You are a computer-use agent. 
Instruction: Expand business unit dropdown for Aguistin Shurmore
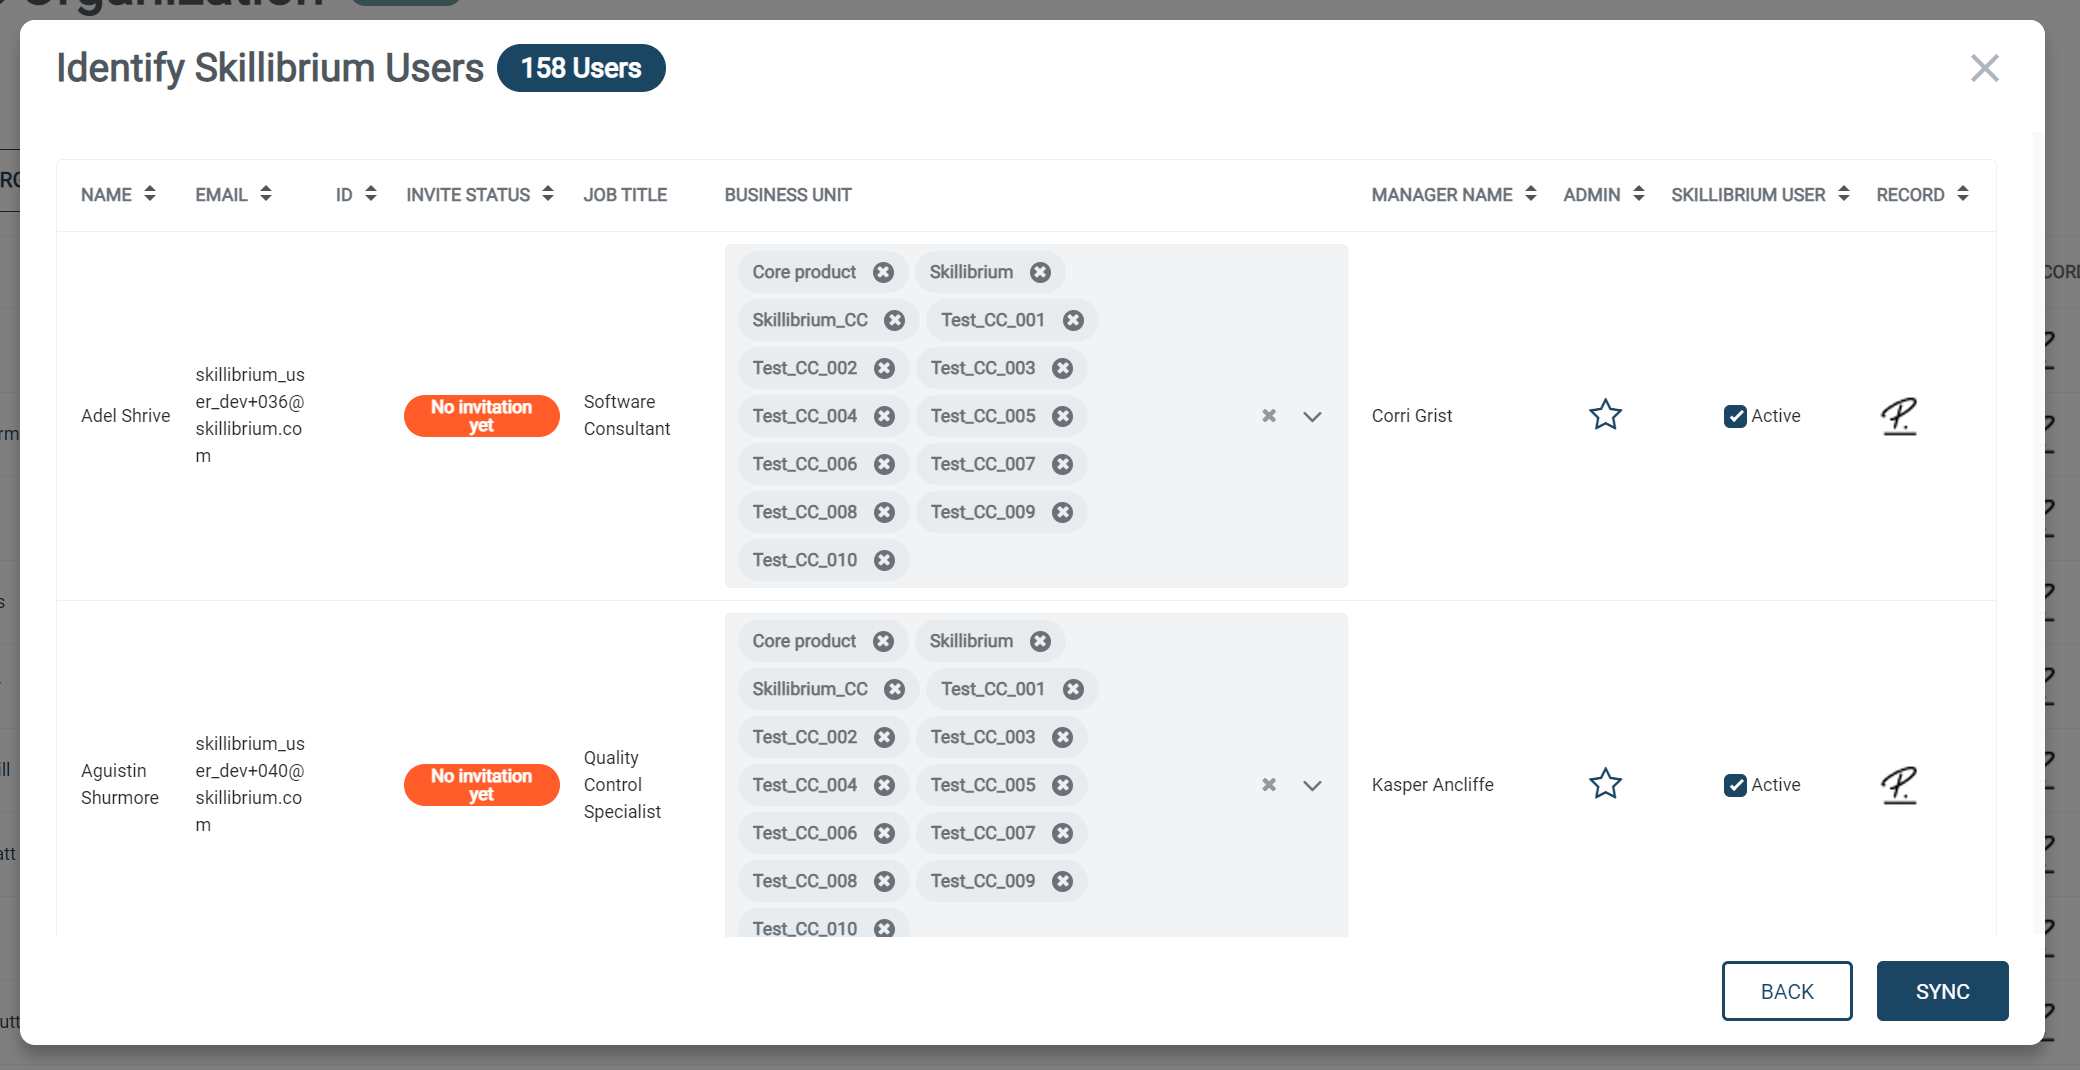pyautogui.click(x=1312, y=785)
